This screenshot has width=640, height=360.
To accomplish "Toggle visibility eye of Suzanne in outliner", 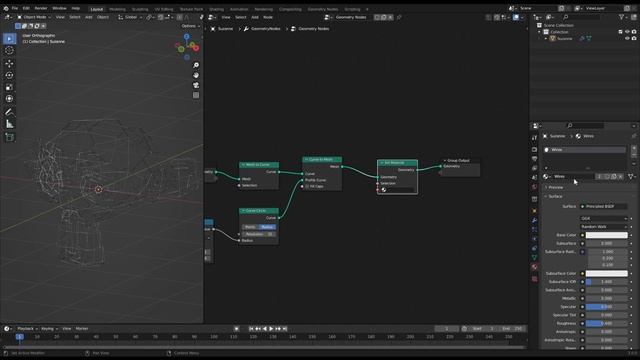I will pyautogui.click(x=627, y=38).
